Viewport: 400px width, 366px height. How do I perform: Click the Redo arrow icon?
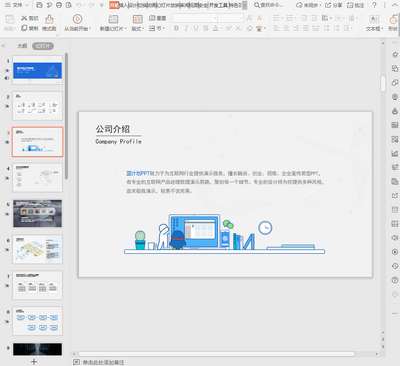point(91,5)
